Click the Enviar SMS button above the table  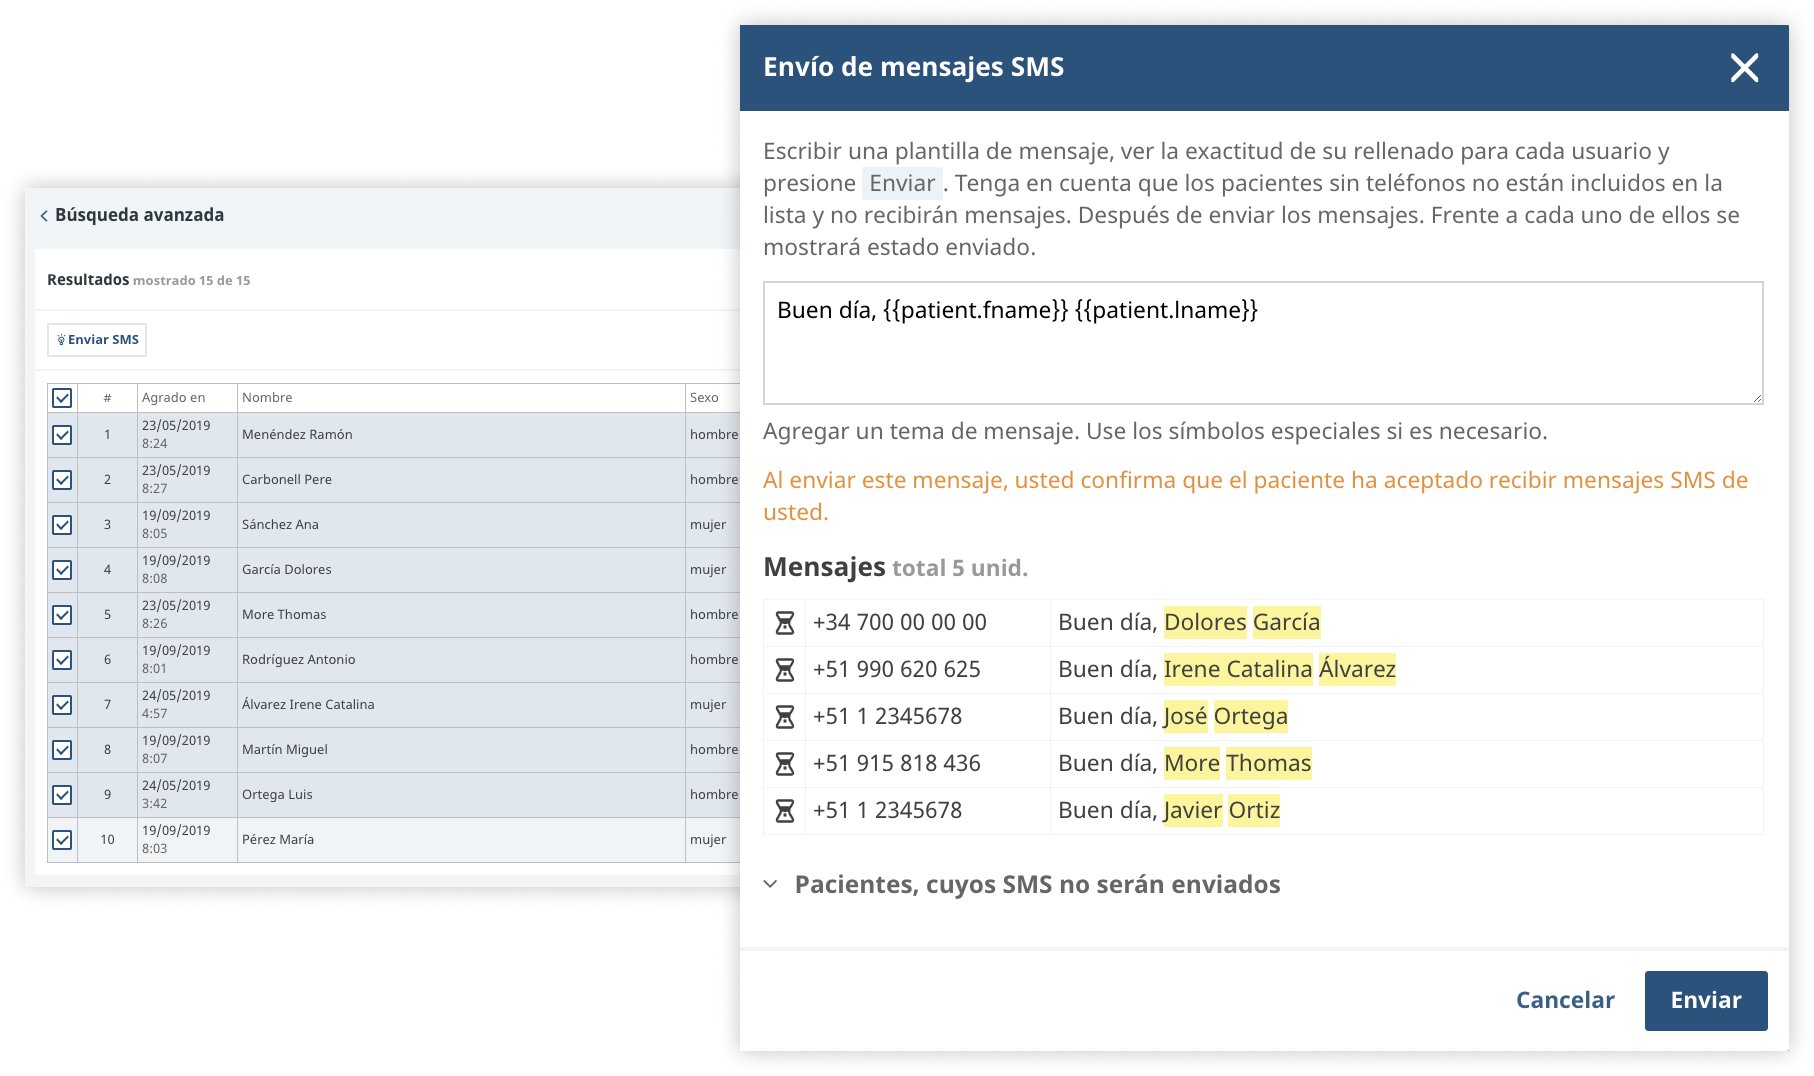coord(97,339)
